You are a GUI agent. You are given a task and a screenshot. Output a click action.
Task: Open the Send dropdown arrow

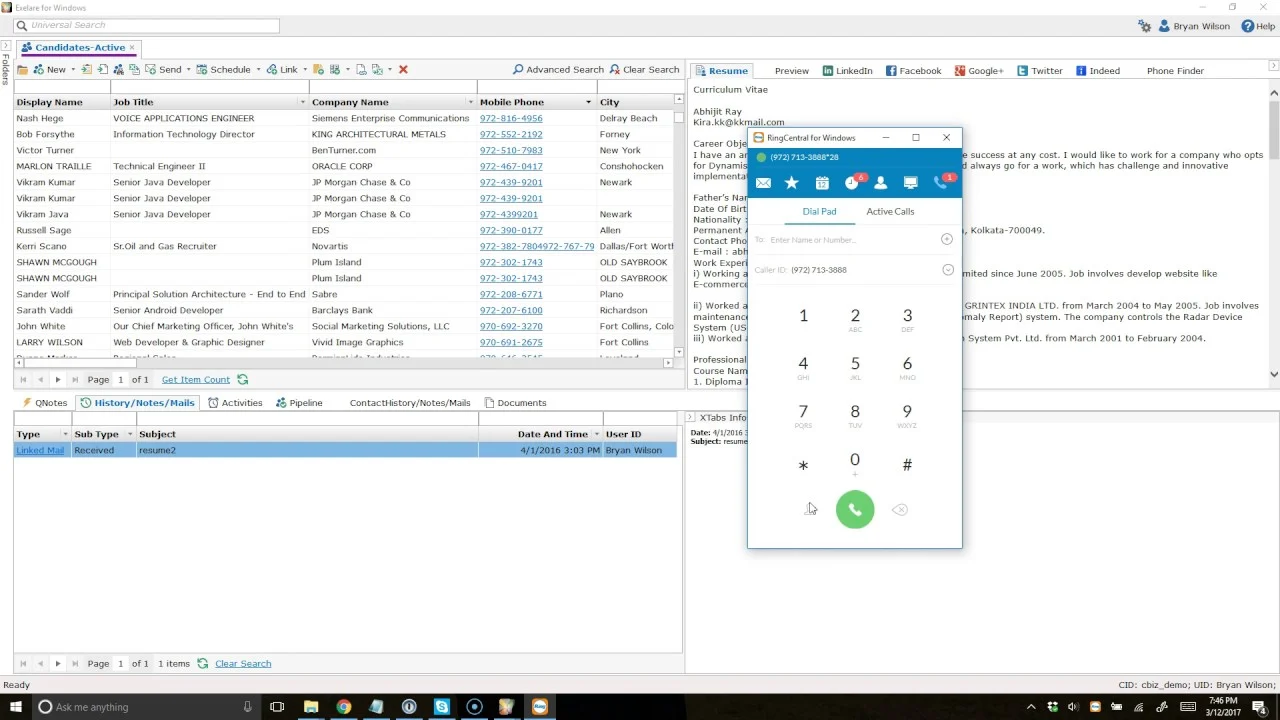tap(189, 70)
